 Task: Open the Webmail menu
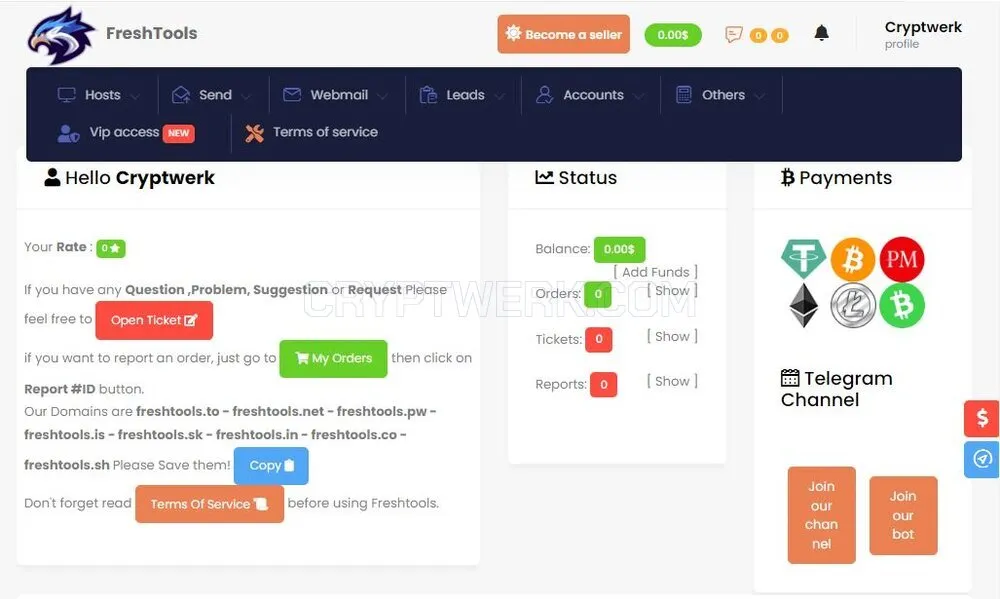pos(339,95)
